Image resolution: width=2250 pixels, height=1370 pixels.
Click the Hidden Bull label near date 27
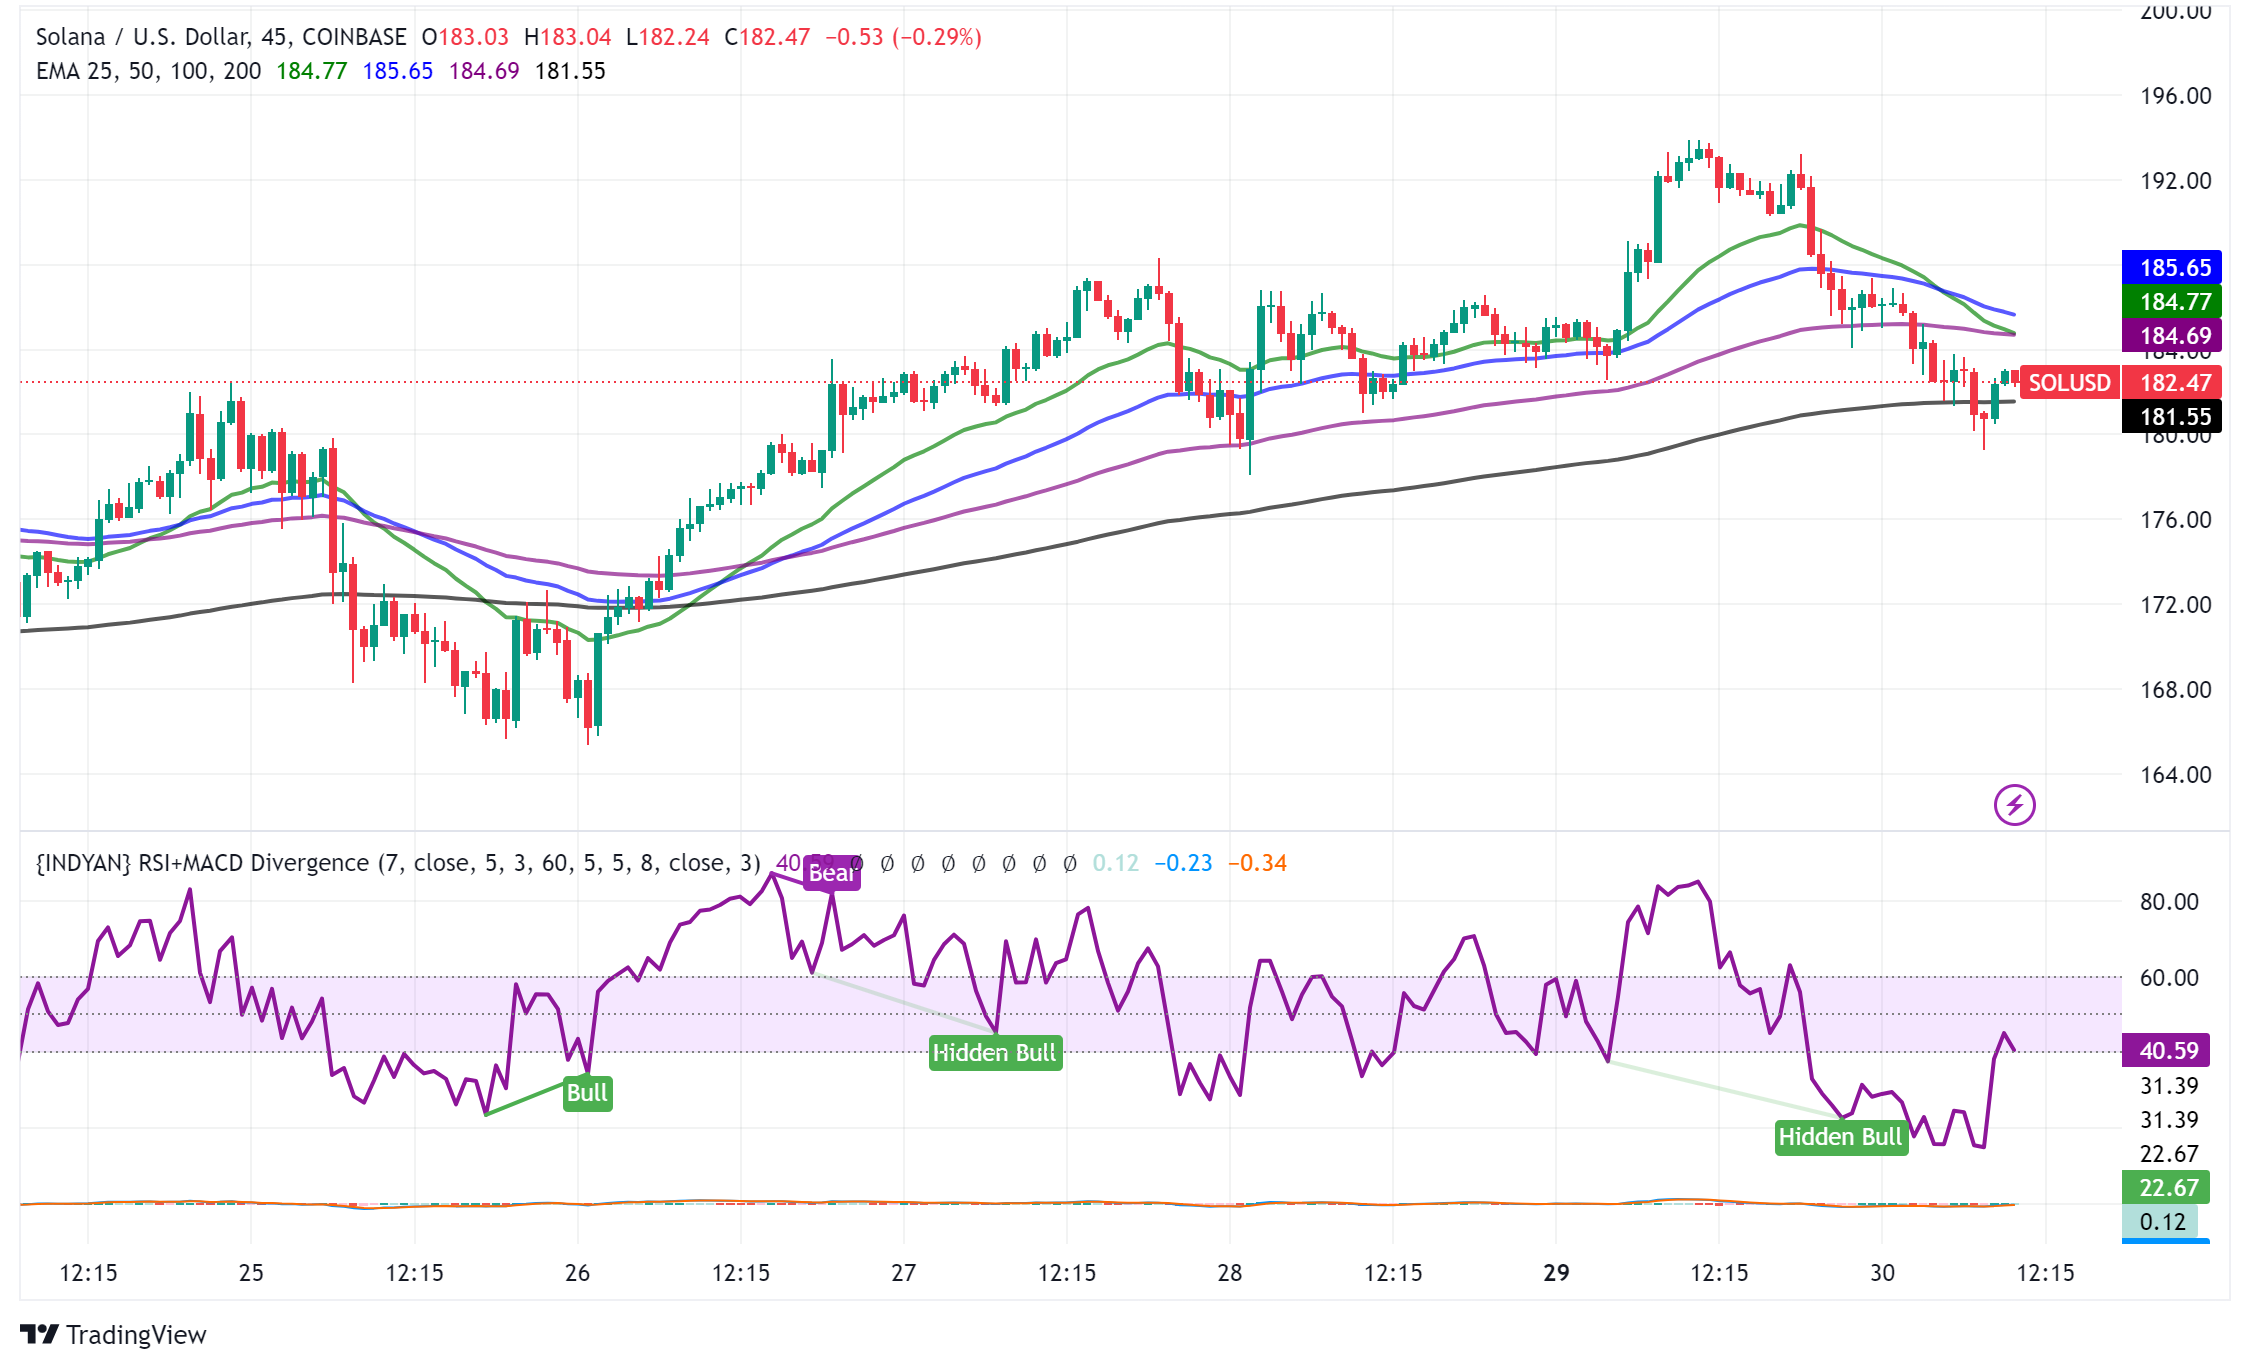tap(994, 1053)
